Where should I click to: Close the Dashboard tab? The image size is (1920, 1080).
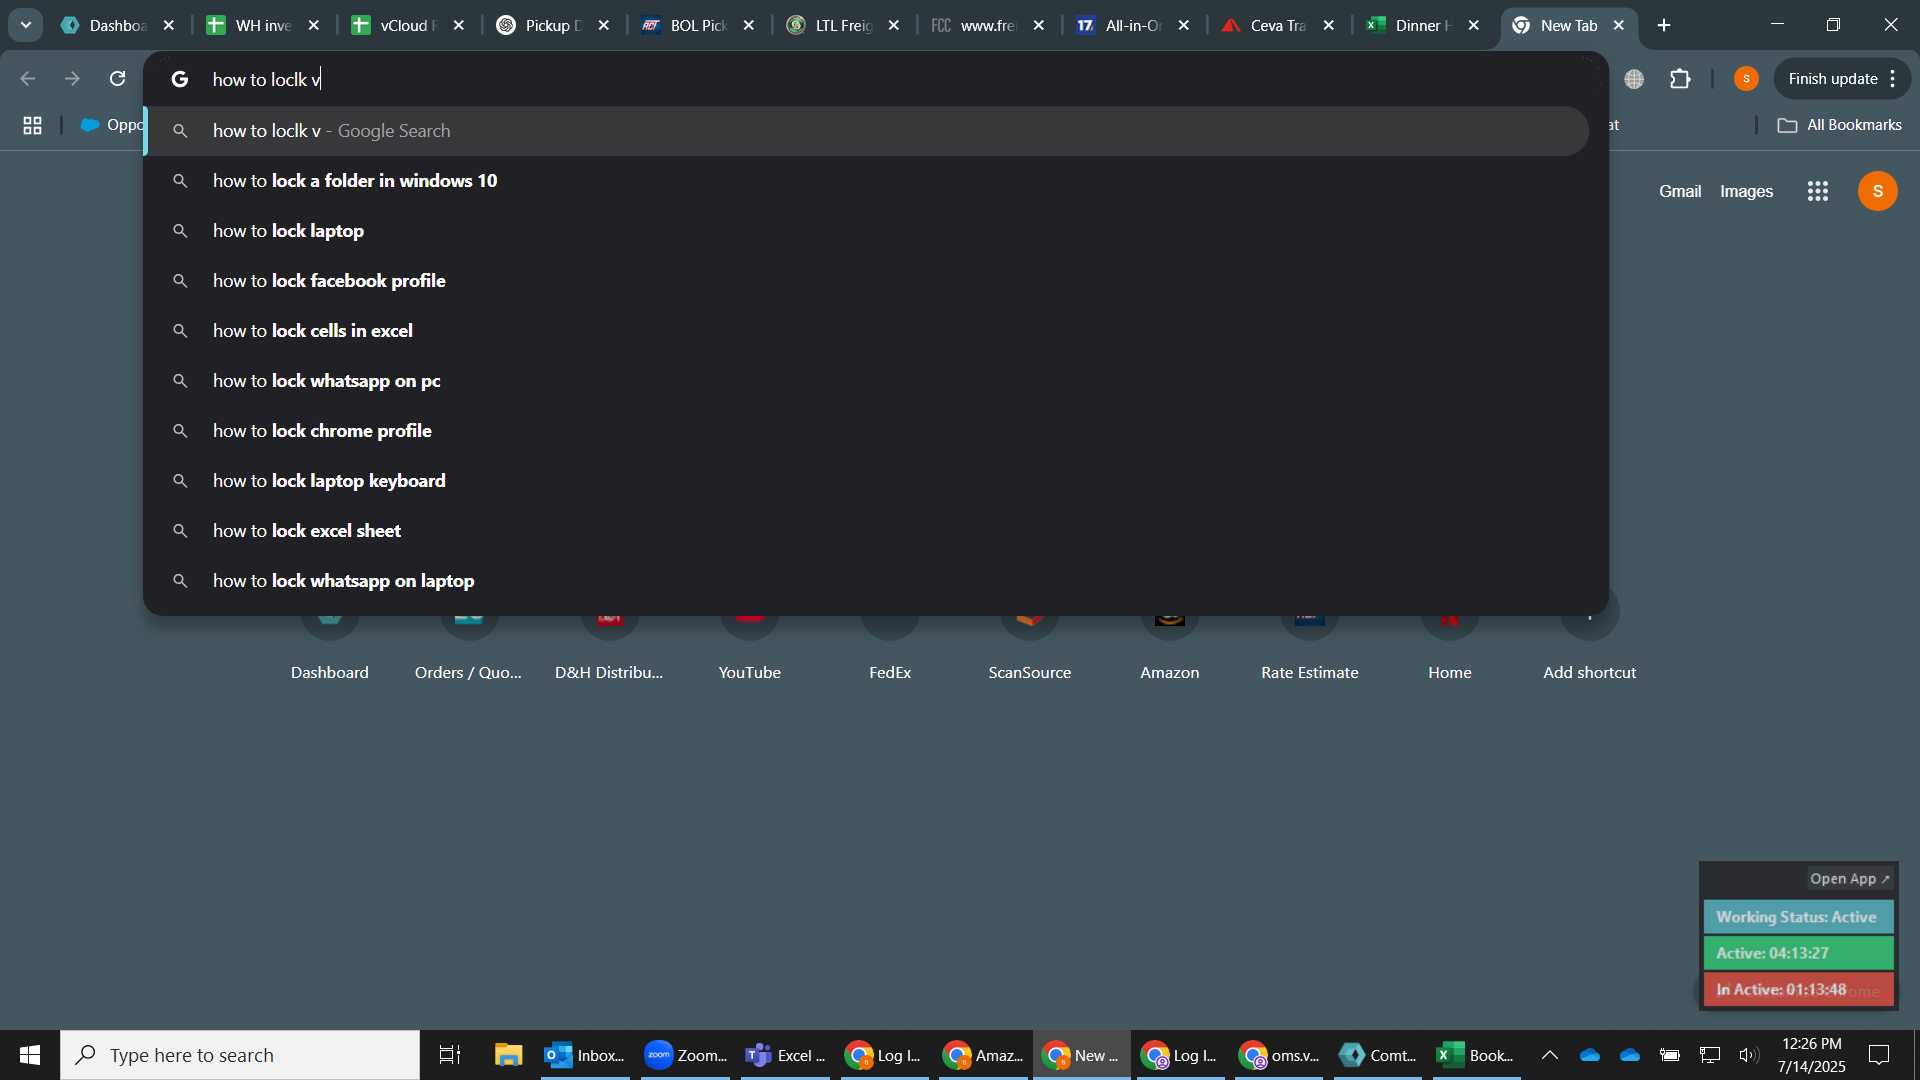pos(169,25)
